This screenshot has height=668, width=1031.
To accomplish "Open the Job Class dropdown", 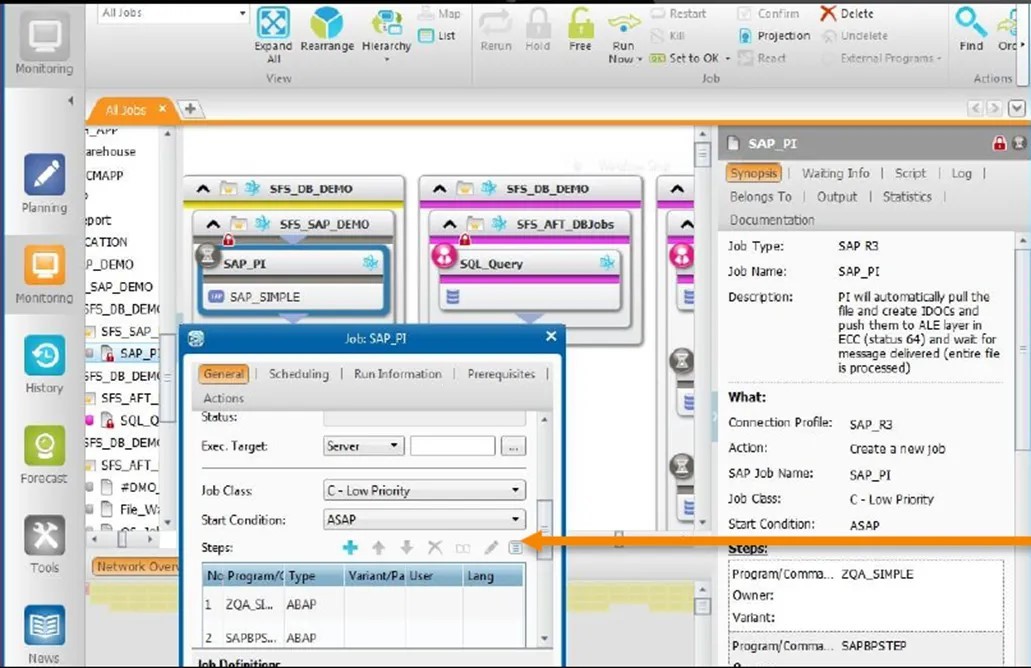I will coord(424,490).
